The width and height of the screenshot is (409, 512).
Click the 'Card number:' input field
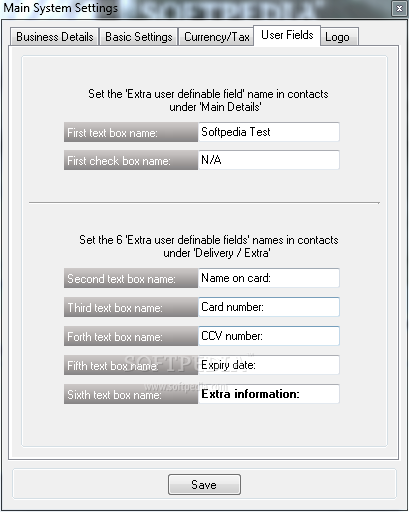tap(269, 307)
